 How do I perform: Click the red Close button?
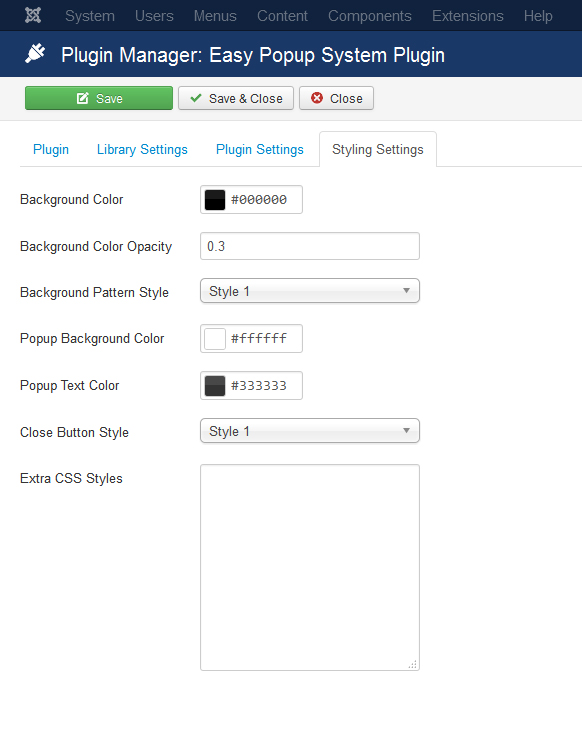coord(336,98)
